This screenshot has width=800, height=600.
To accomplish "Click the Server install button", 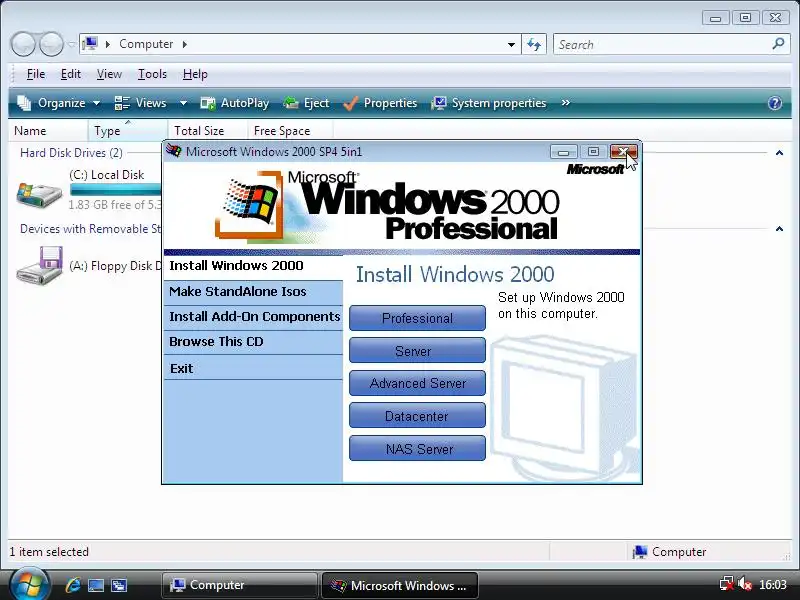I will 417,351.
